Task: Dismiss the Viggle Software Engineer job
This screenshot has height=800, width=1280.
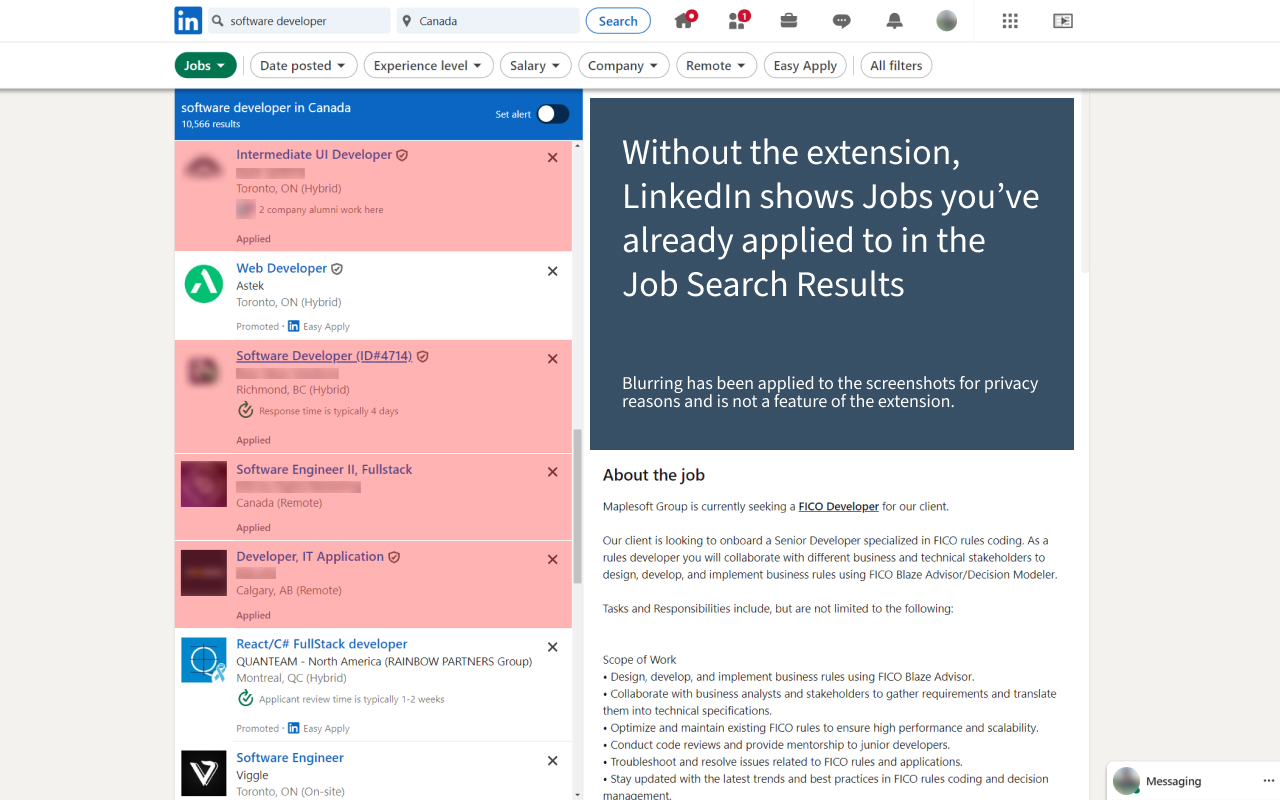Action: pyautogui.click(x=553, y=761)
